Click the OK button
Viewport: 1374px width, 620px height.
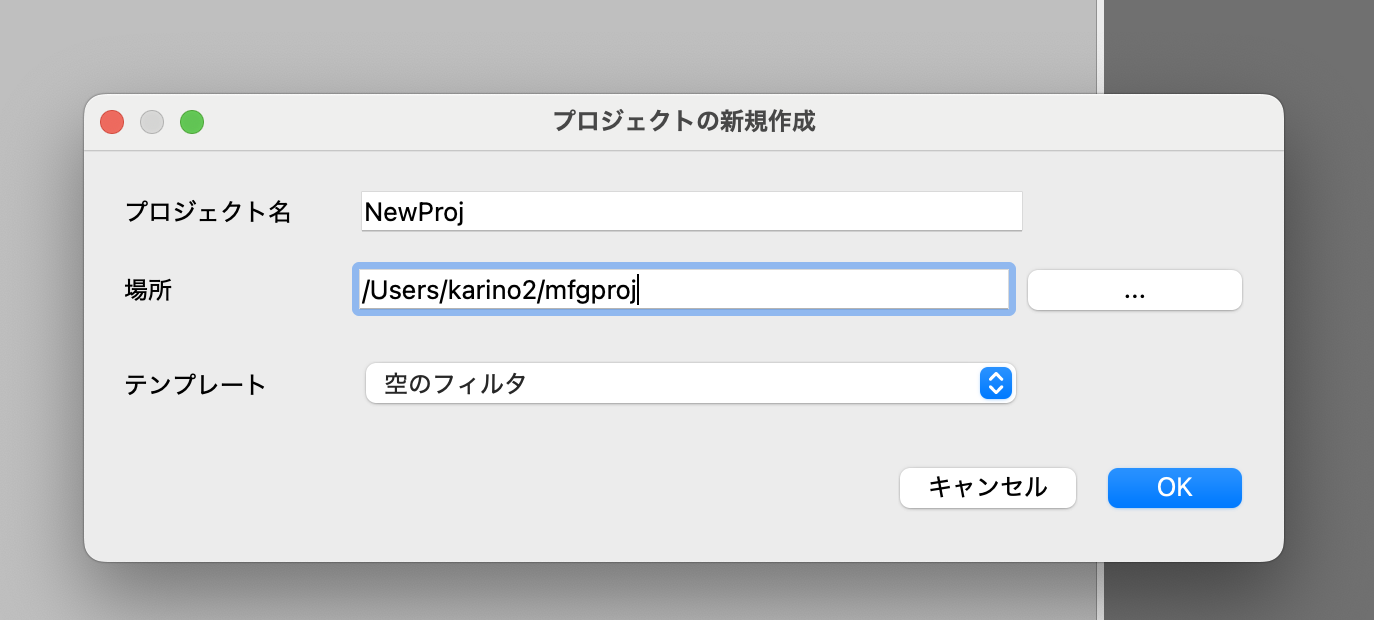click(1174, 488)
